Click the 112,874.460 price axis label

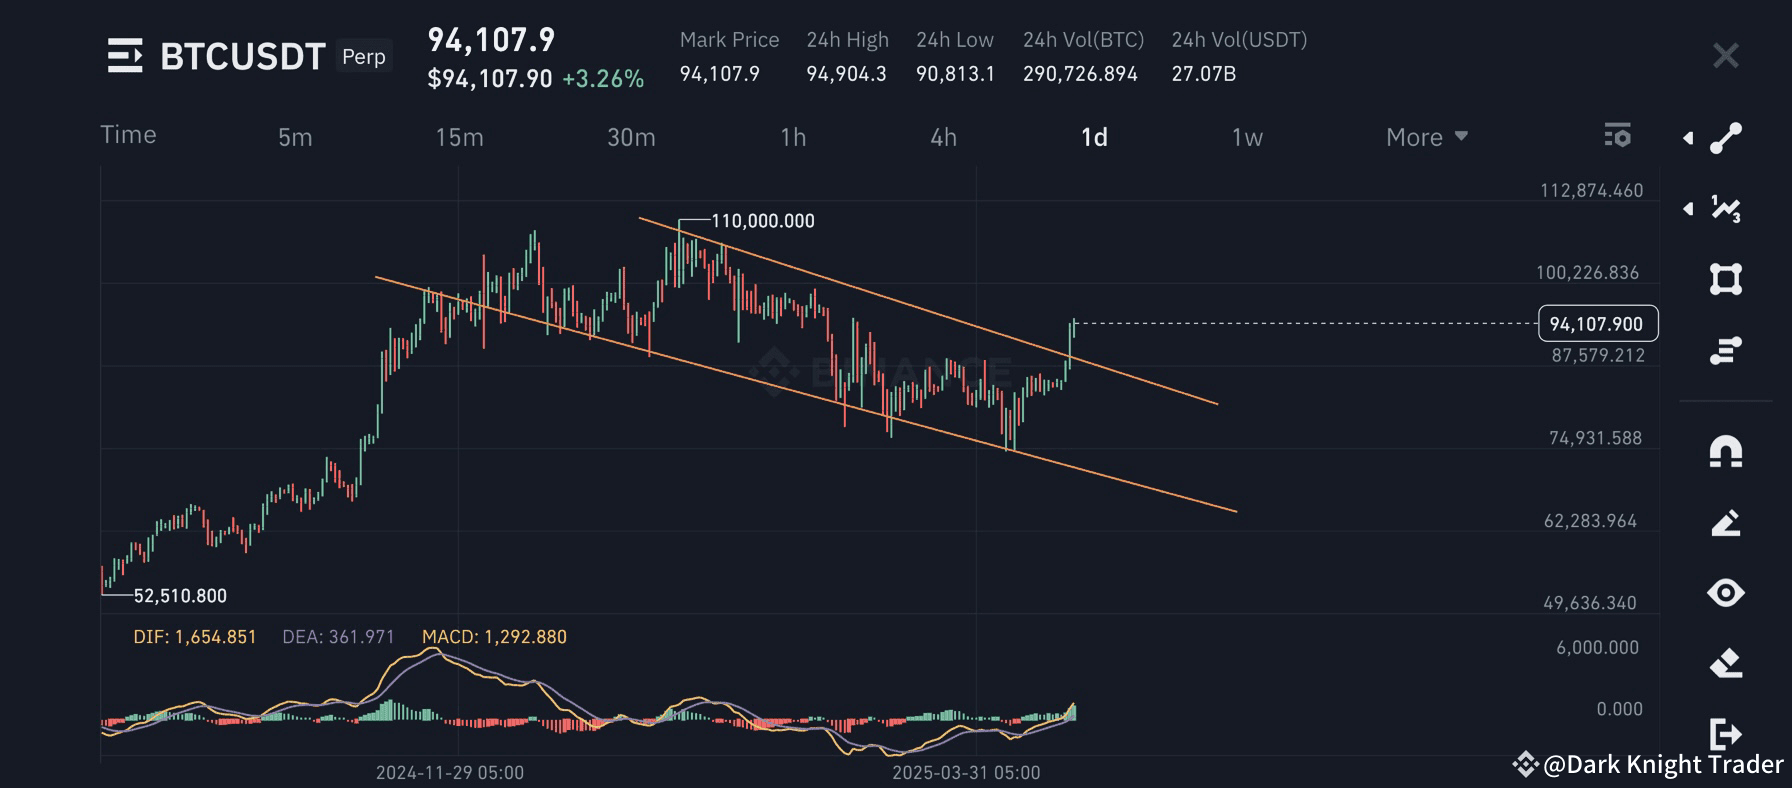(1592, 191)
